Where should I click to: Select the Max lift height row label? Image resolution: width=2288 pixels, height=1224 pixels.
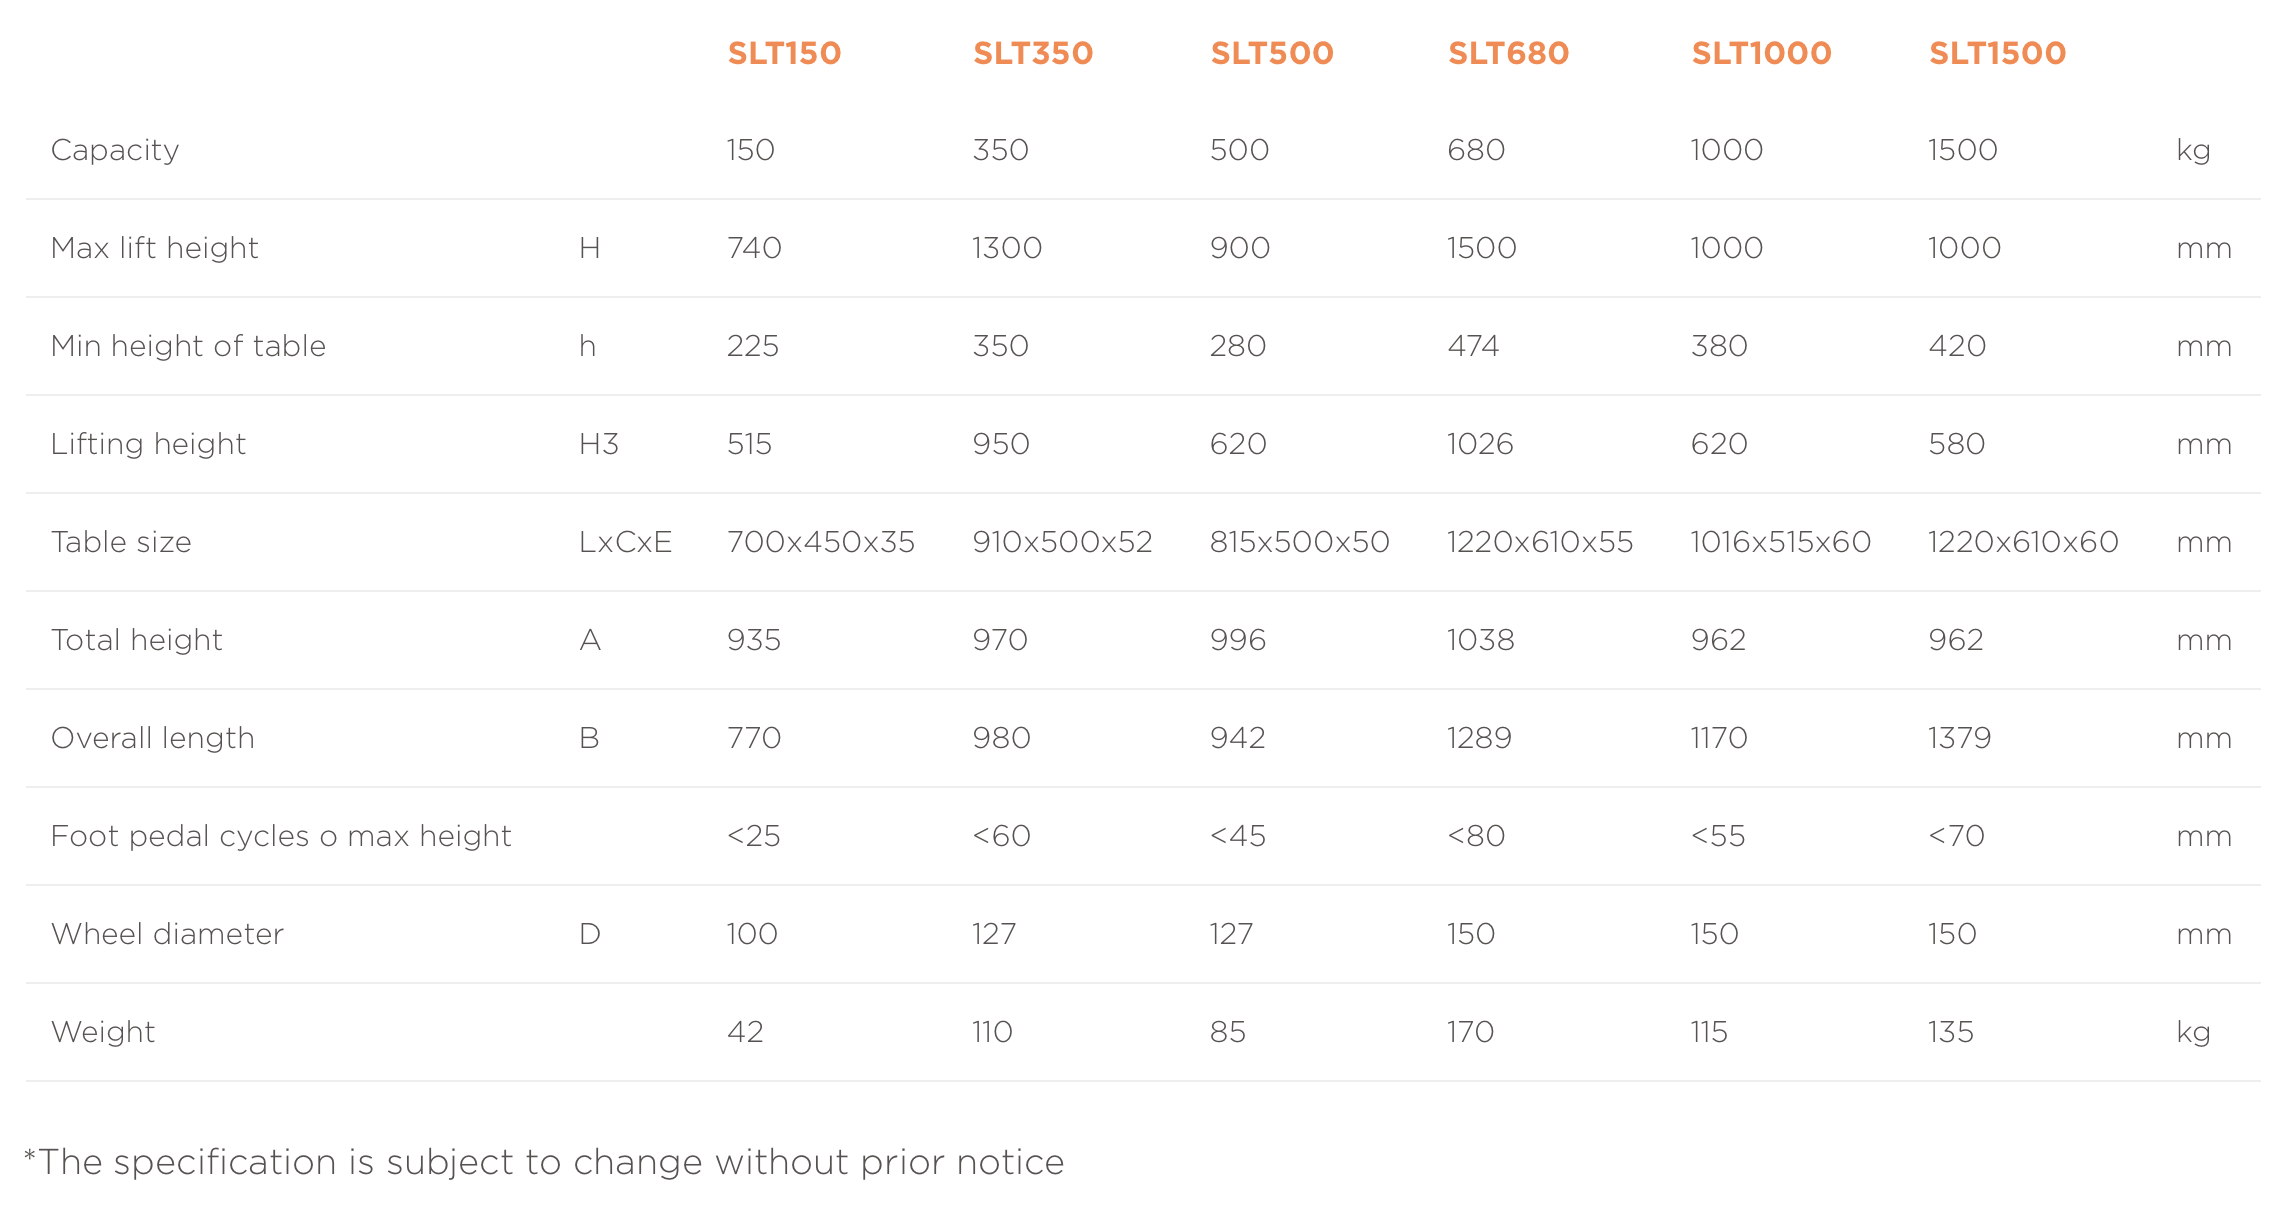pos(154,248)
